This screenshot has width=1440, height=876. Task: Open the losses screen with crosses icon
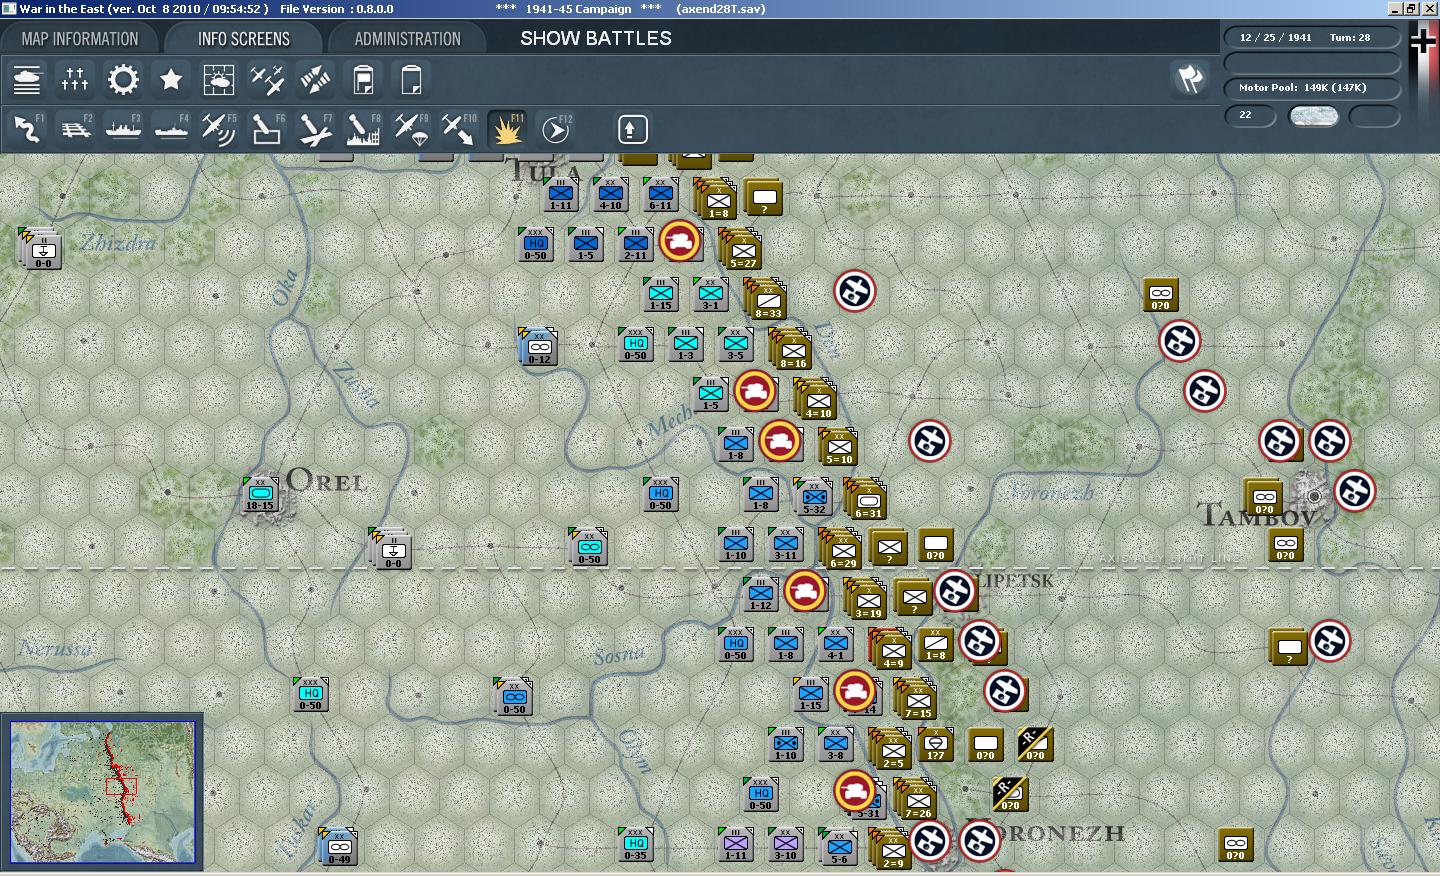pos(75,79)
